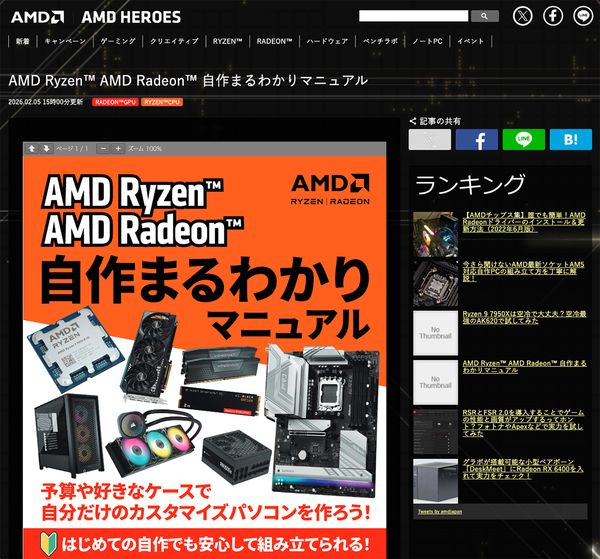The width and height of the screenshot is (600, 559).
Task: Open No Thumbnail image beside 自作まるわかりマニュアル link
Action: coord(435,382)
